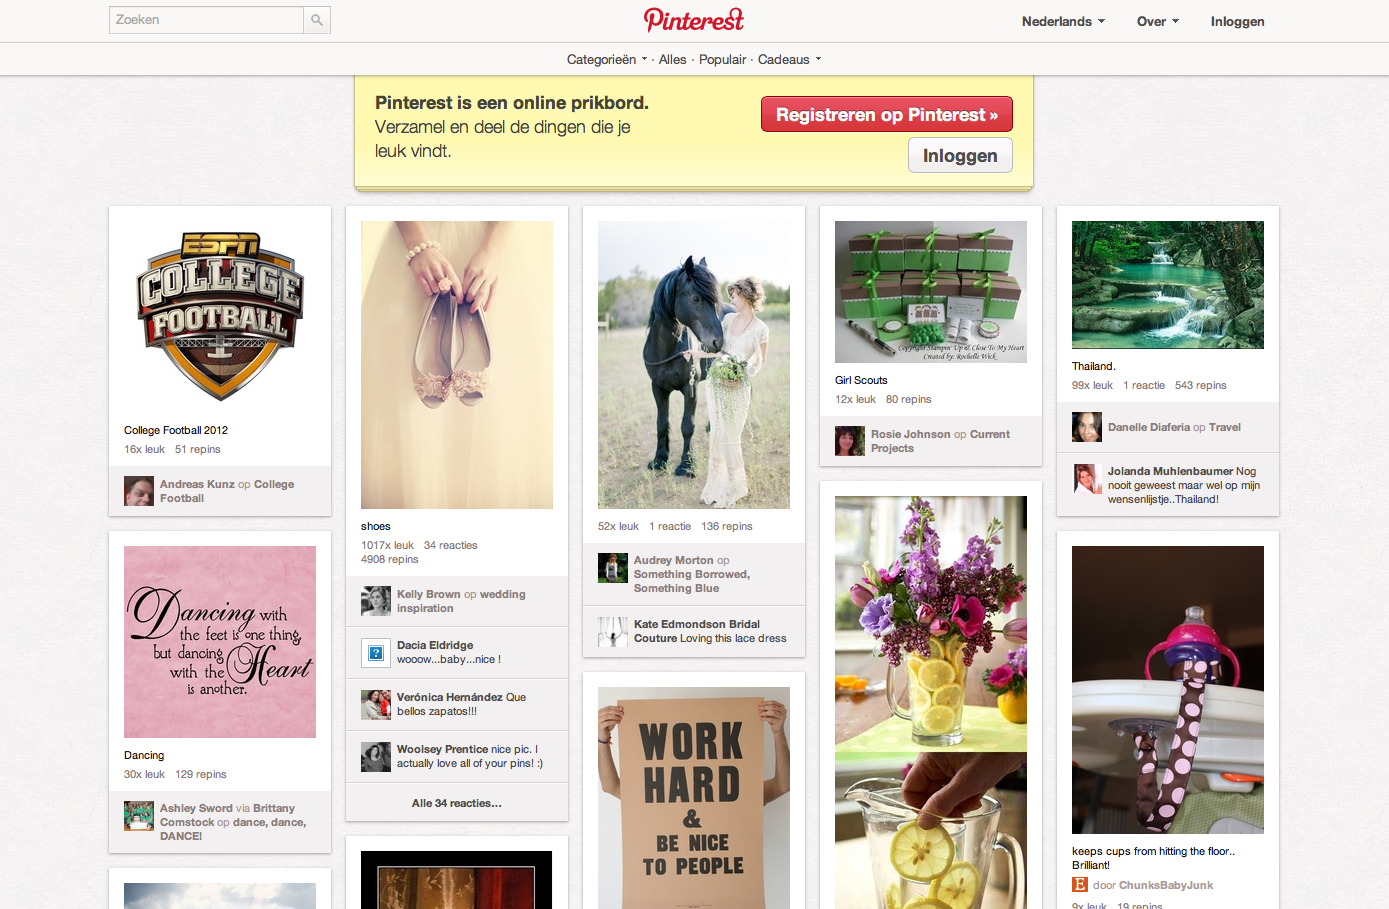The image size is (1389, 909).
Task: Expand the Over menu
Action: tap(1158, 21)
